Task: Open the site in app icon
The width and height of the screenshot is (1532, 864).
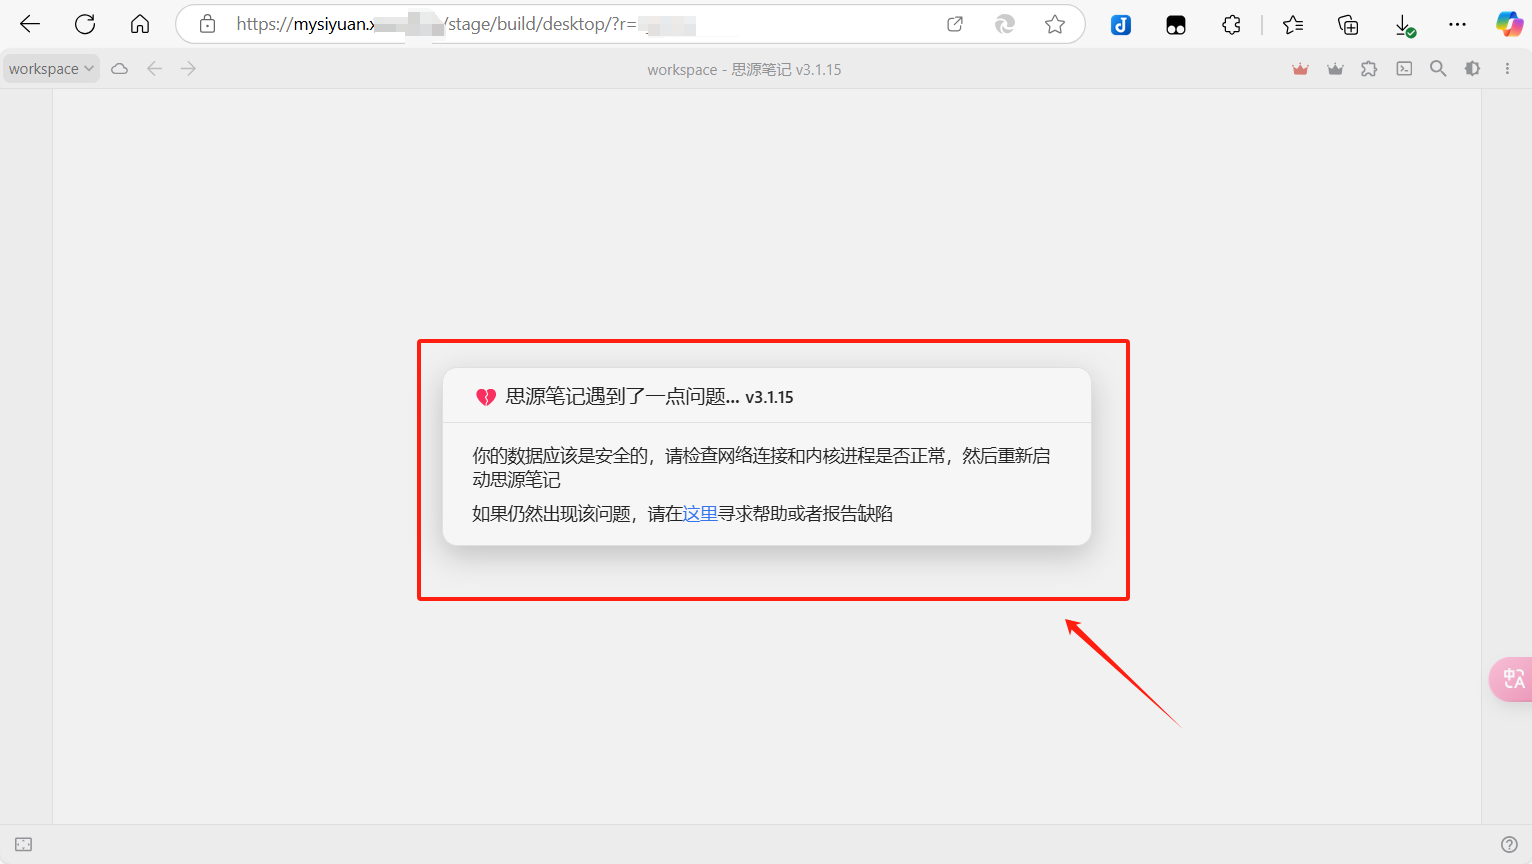Action: (x=955, y=24)
